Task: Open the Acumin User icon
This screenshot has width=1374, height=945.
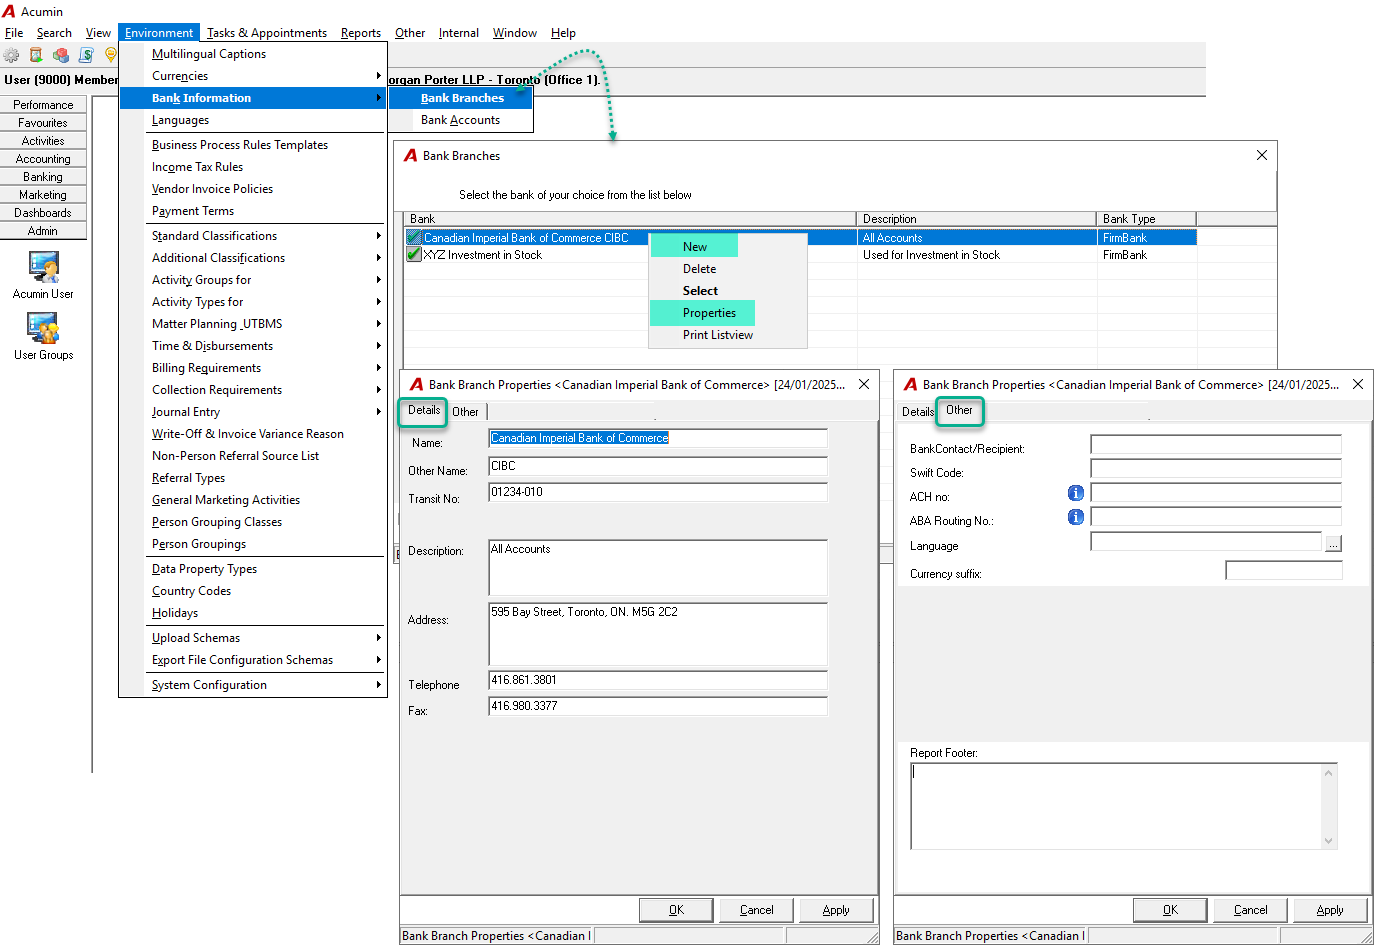Action: tap(43, 267)
